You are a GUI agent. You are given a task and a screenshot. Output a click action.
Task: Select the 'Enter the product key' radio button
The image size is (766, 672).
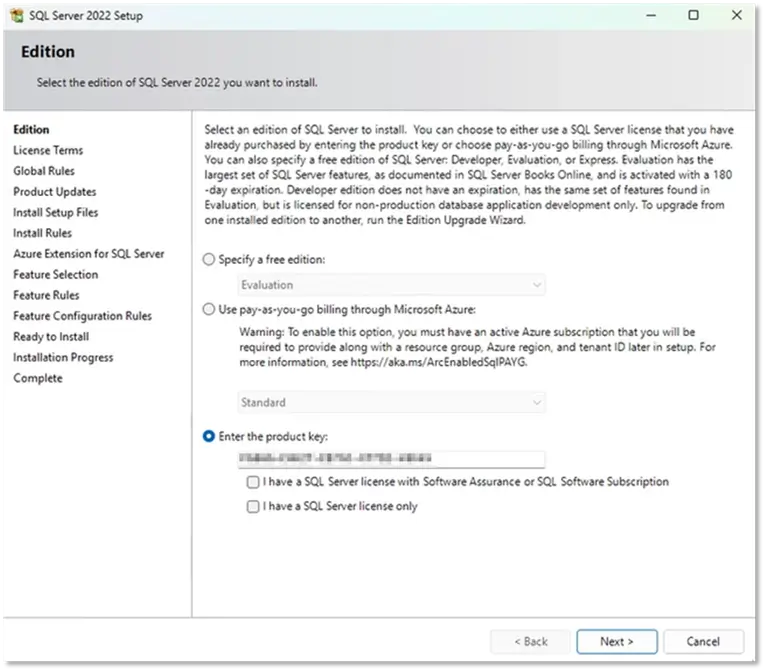[x=209, y=436]
